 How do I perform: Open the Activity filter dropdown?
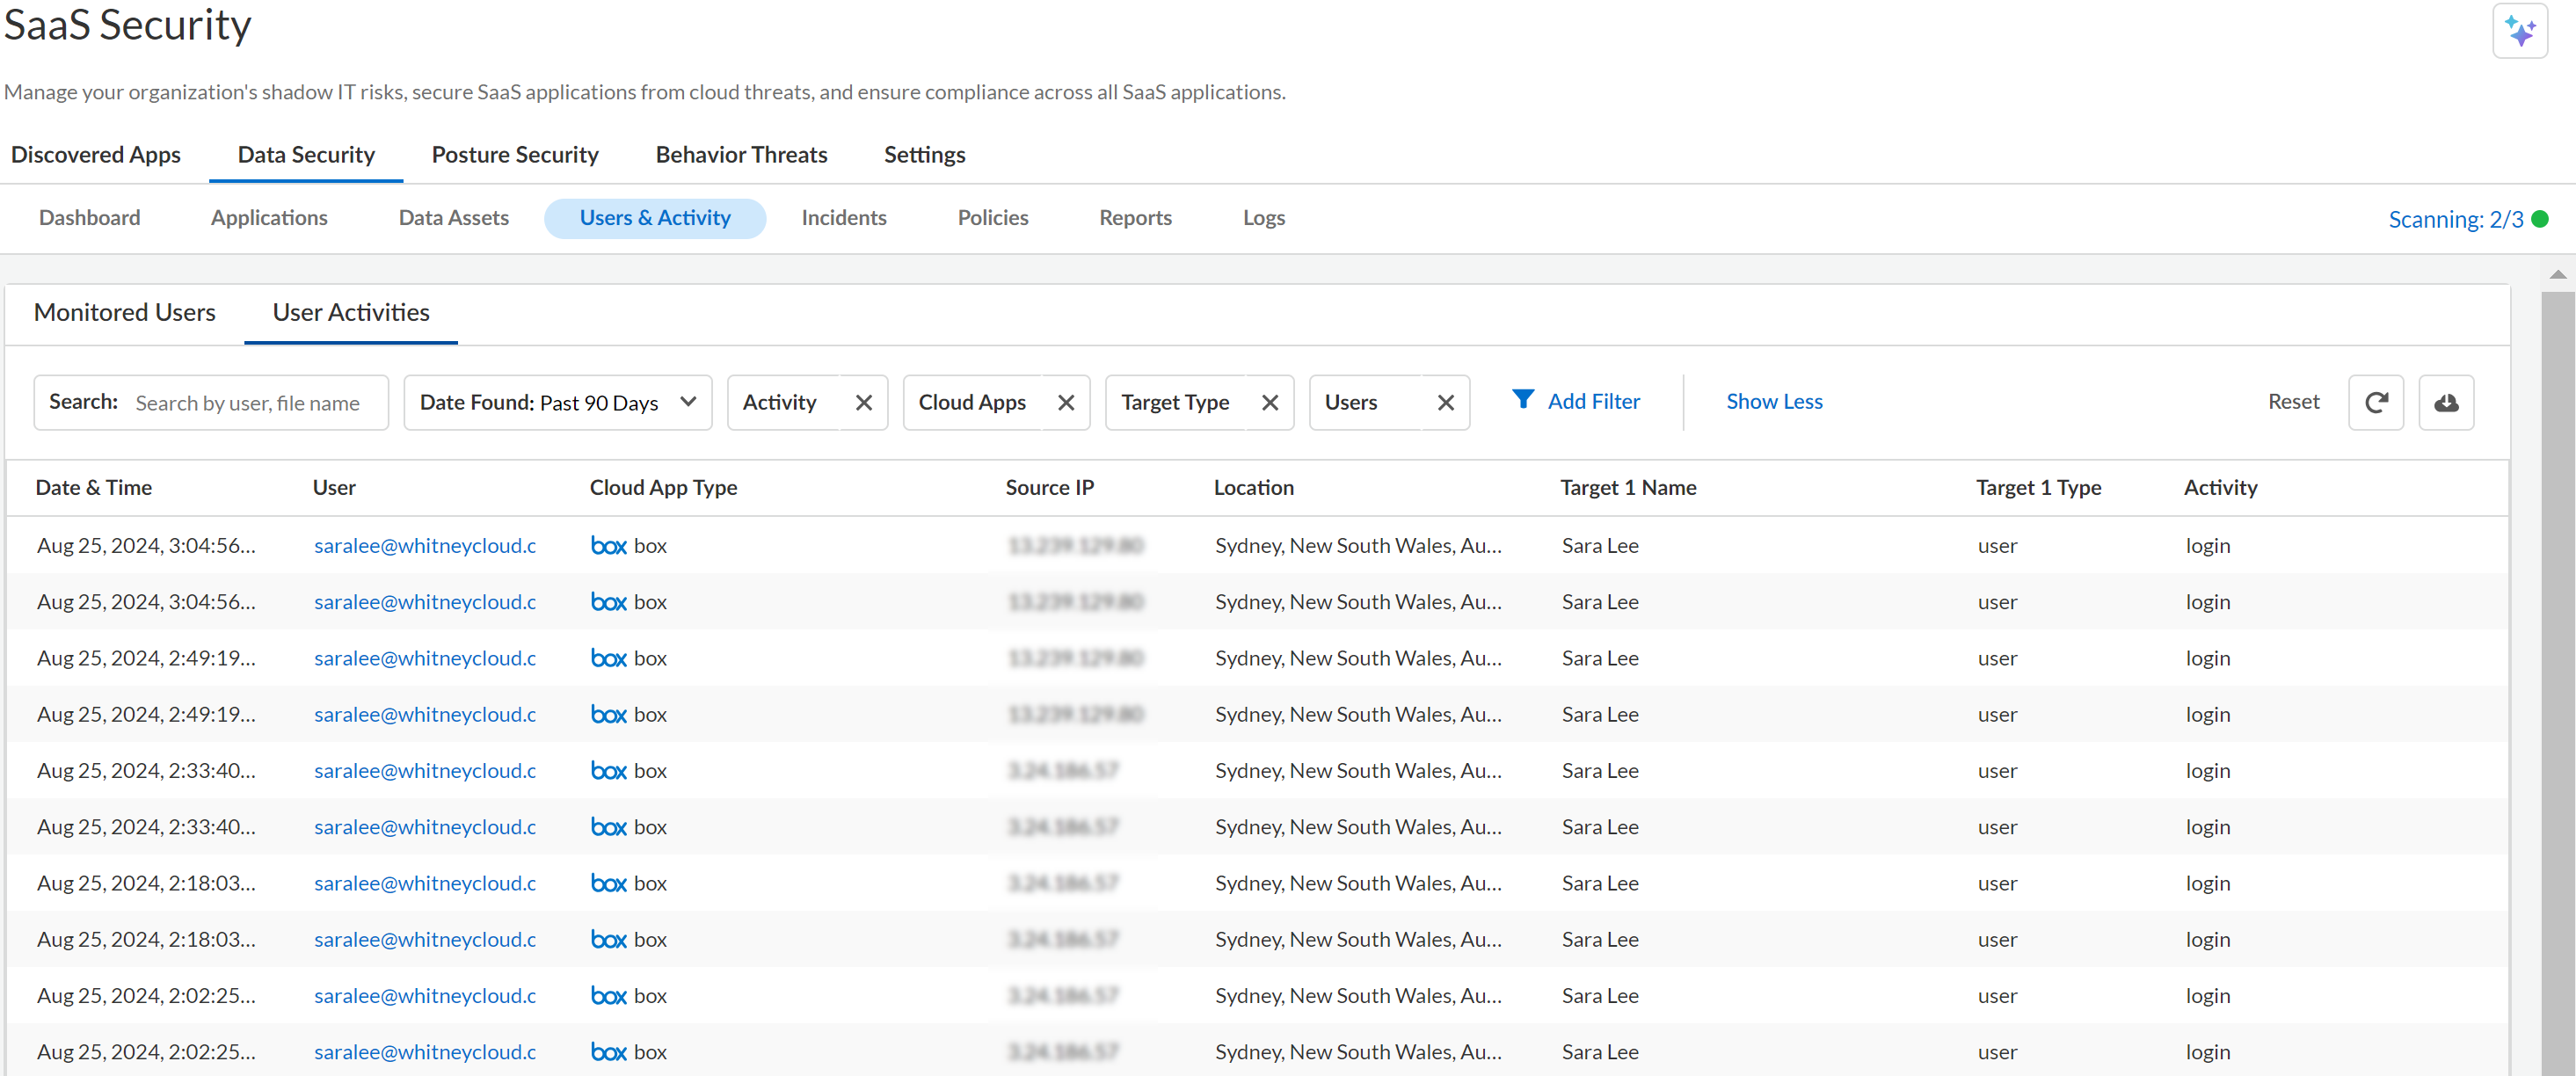point(781,402)
